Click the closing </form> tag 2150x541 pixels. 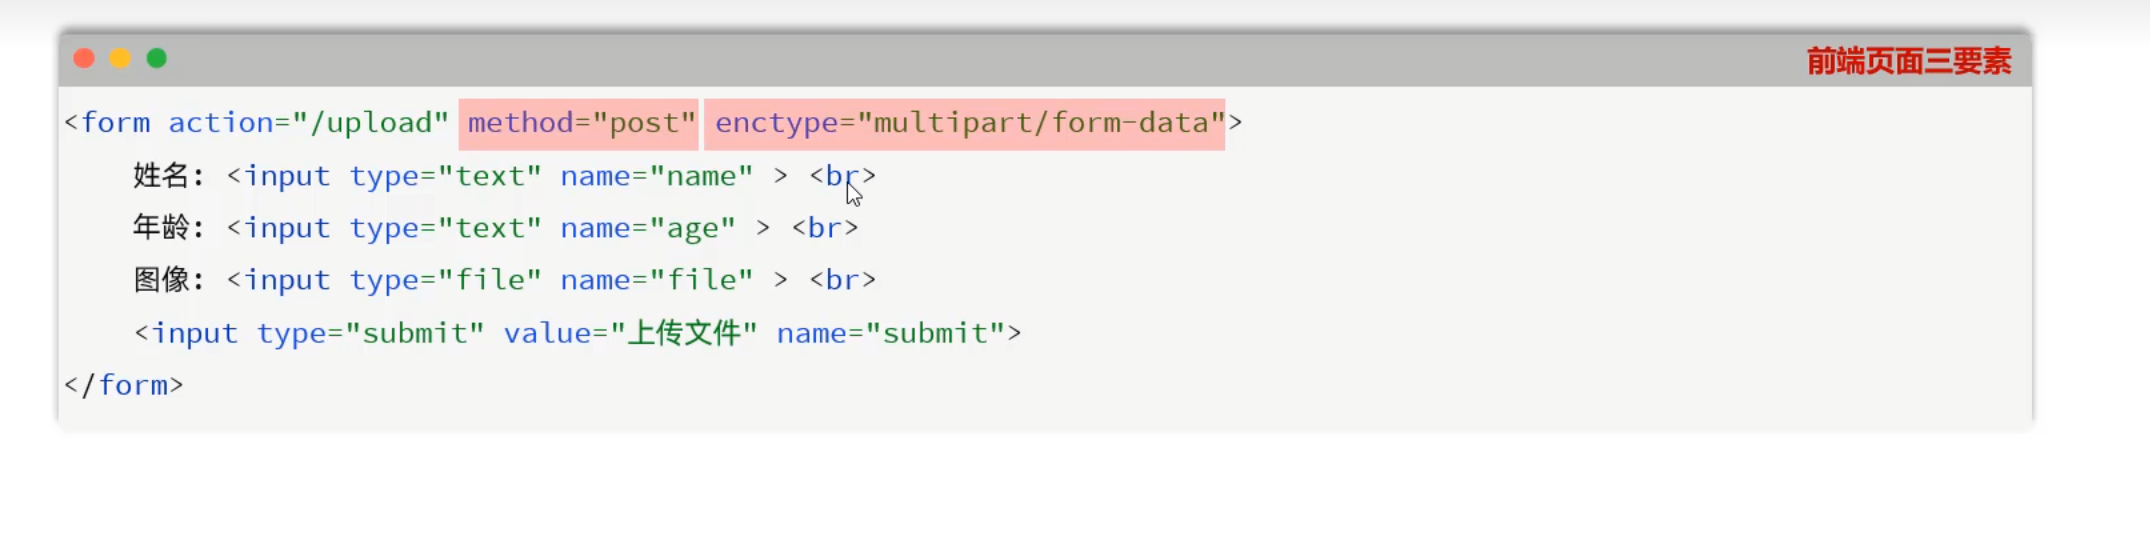124,385
